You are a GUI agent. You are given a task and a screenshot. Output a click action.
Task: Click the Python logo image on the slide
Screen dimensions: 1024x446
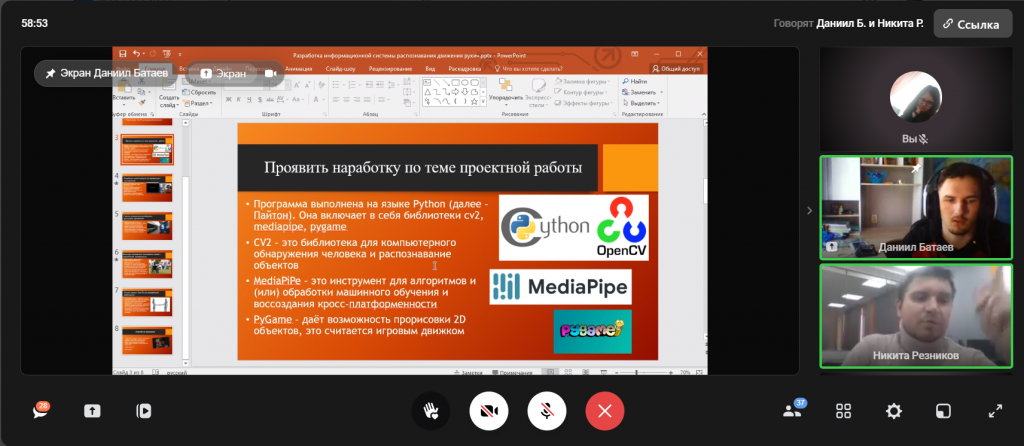pos(545,227)
